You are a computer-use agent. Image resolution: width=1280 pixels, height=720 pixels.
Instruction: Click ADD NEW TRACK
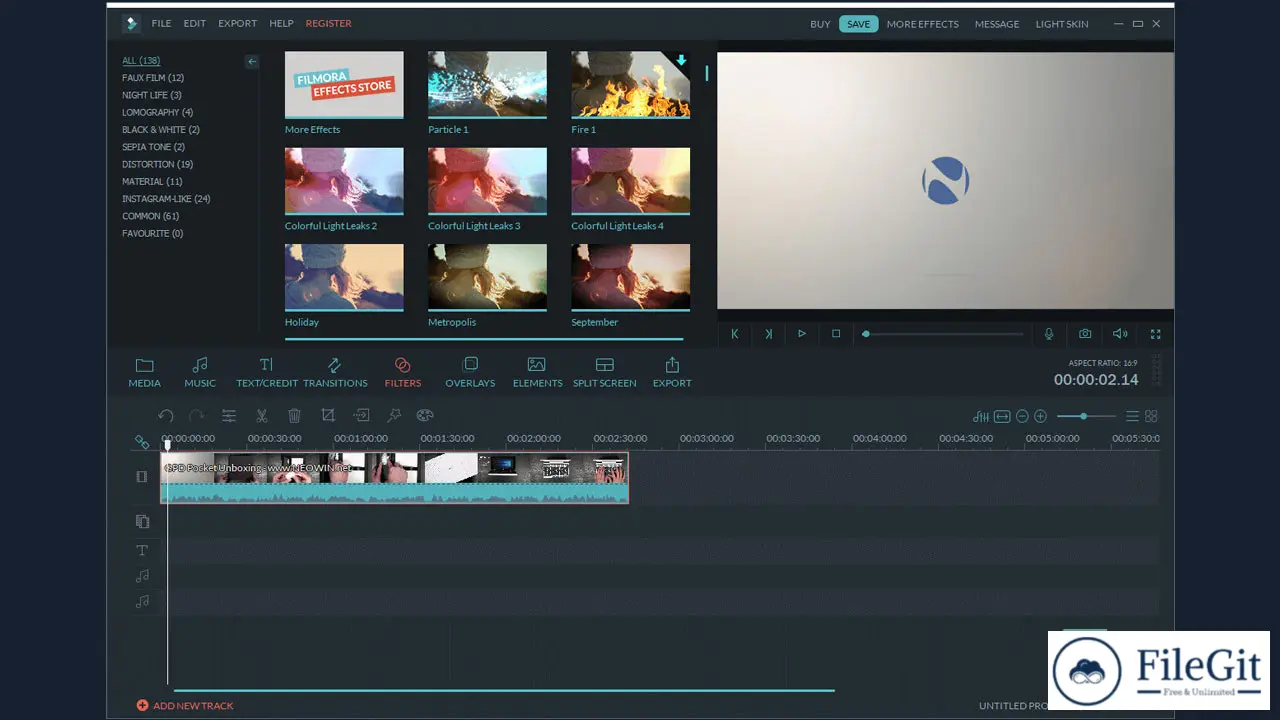pos(185,706)
